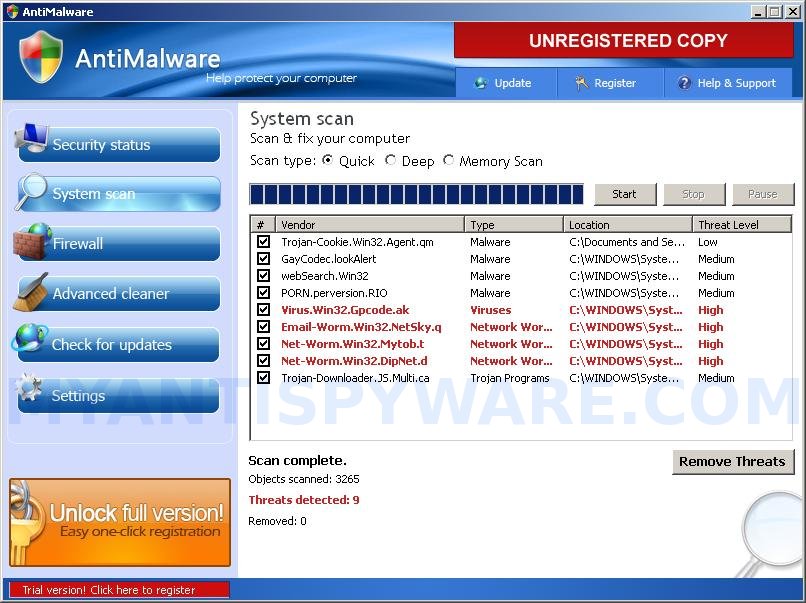Uncheck the Net-Worm.Win32.Mytob.t threat
The image size is (806, 603).
click(264, 343)
